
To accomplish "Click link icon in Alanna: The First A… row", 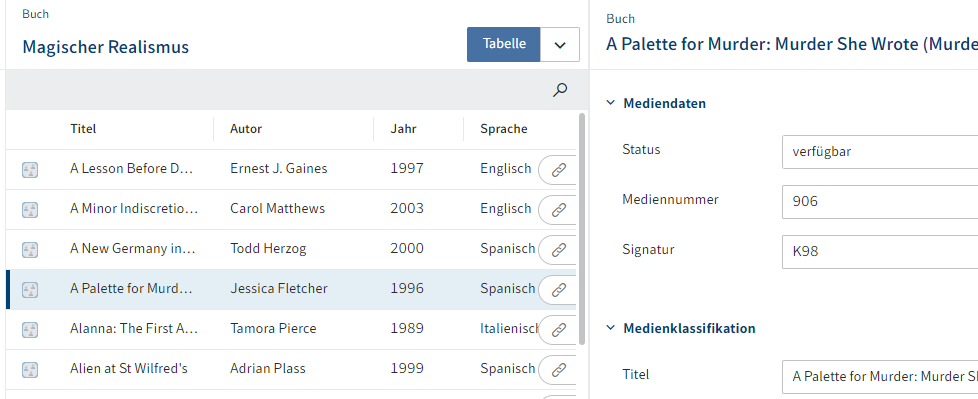I will 558,329.
